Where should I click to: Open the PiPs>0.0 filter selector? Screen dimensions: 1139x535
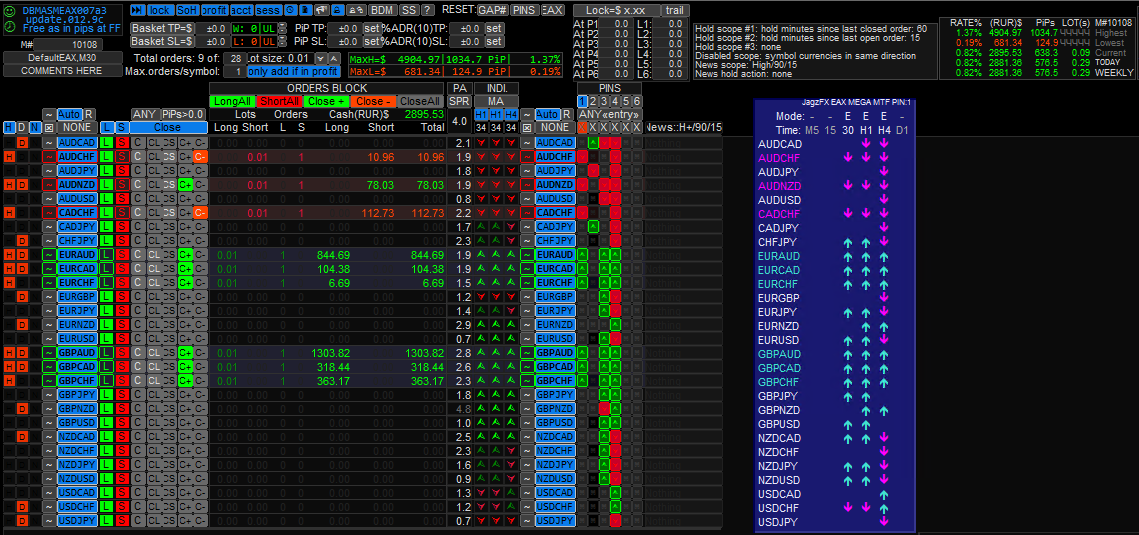click(x=183, y=114)
